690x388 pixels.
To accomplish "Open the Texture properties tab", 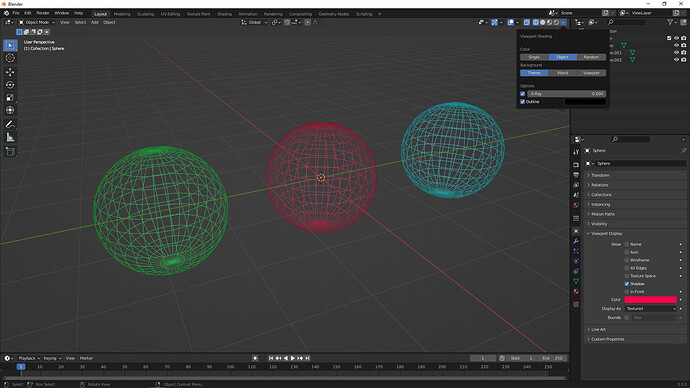I will tap(576, 304).
